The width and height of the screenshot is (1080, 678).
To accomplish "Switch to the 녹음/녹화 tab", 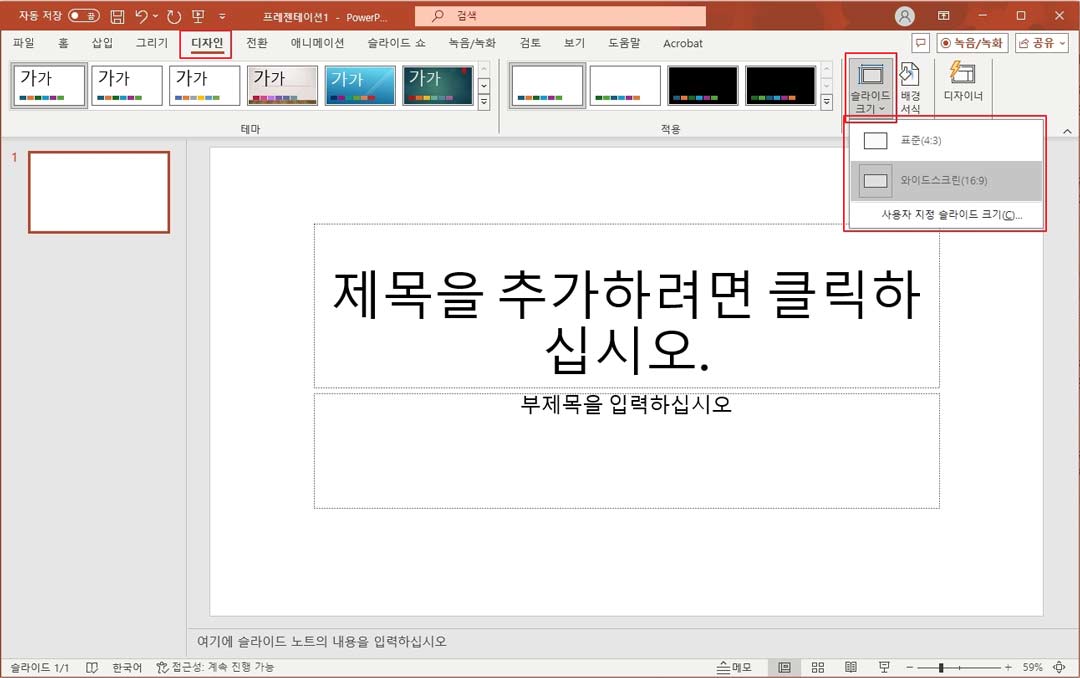I will [x=472, y=43].
